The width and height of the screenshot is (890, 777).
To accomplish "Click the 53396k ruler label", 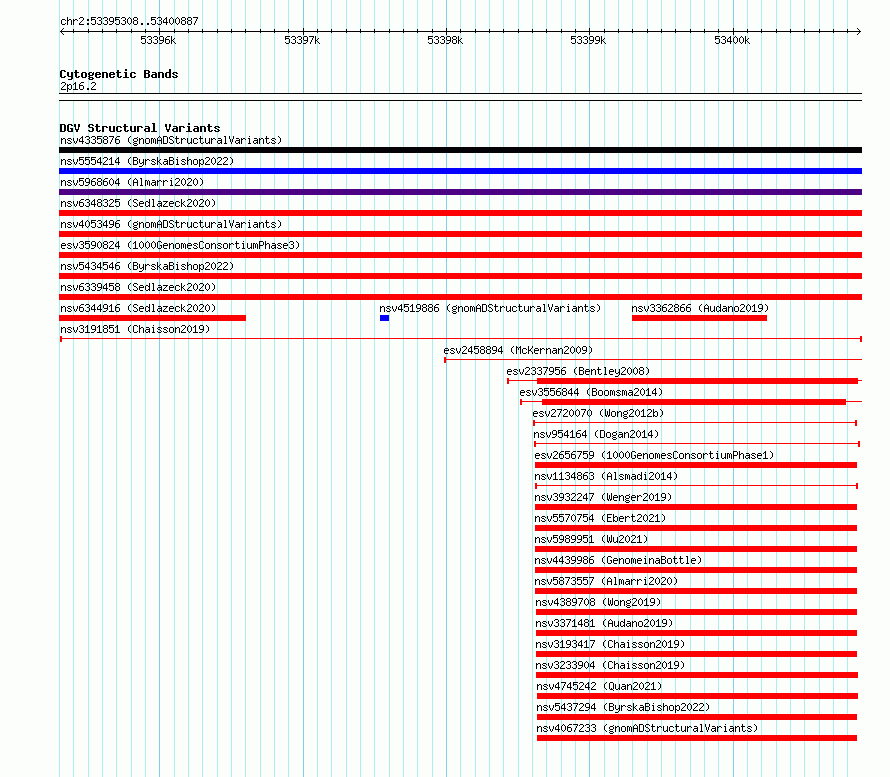I will [158, 40].
